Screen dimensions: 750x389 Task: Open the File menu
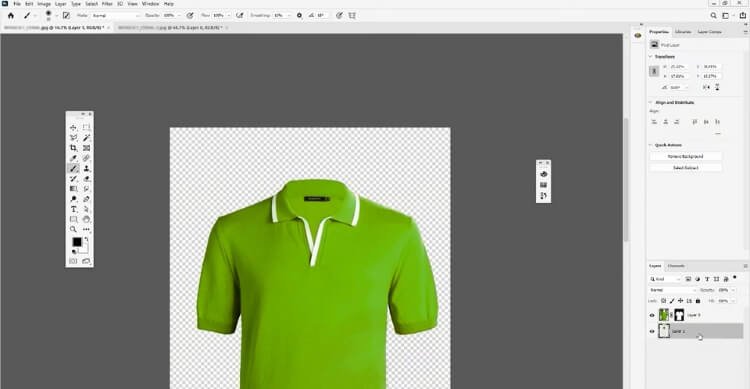click(17, 4)
